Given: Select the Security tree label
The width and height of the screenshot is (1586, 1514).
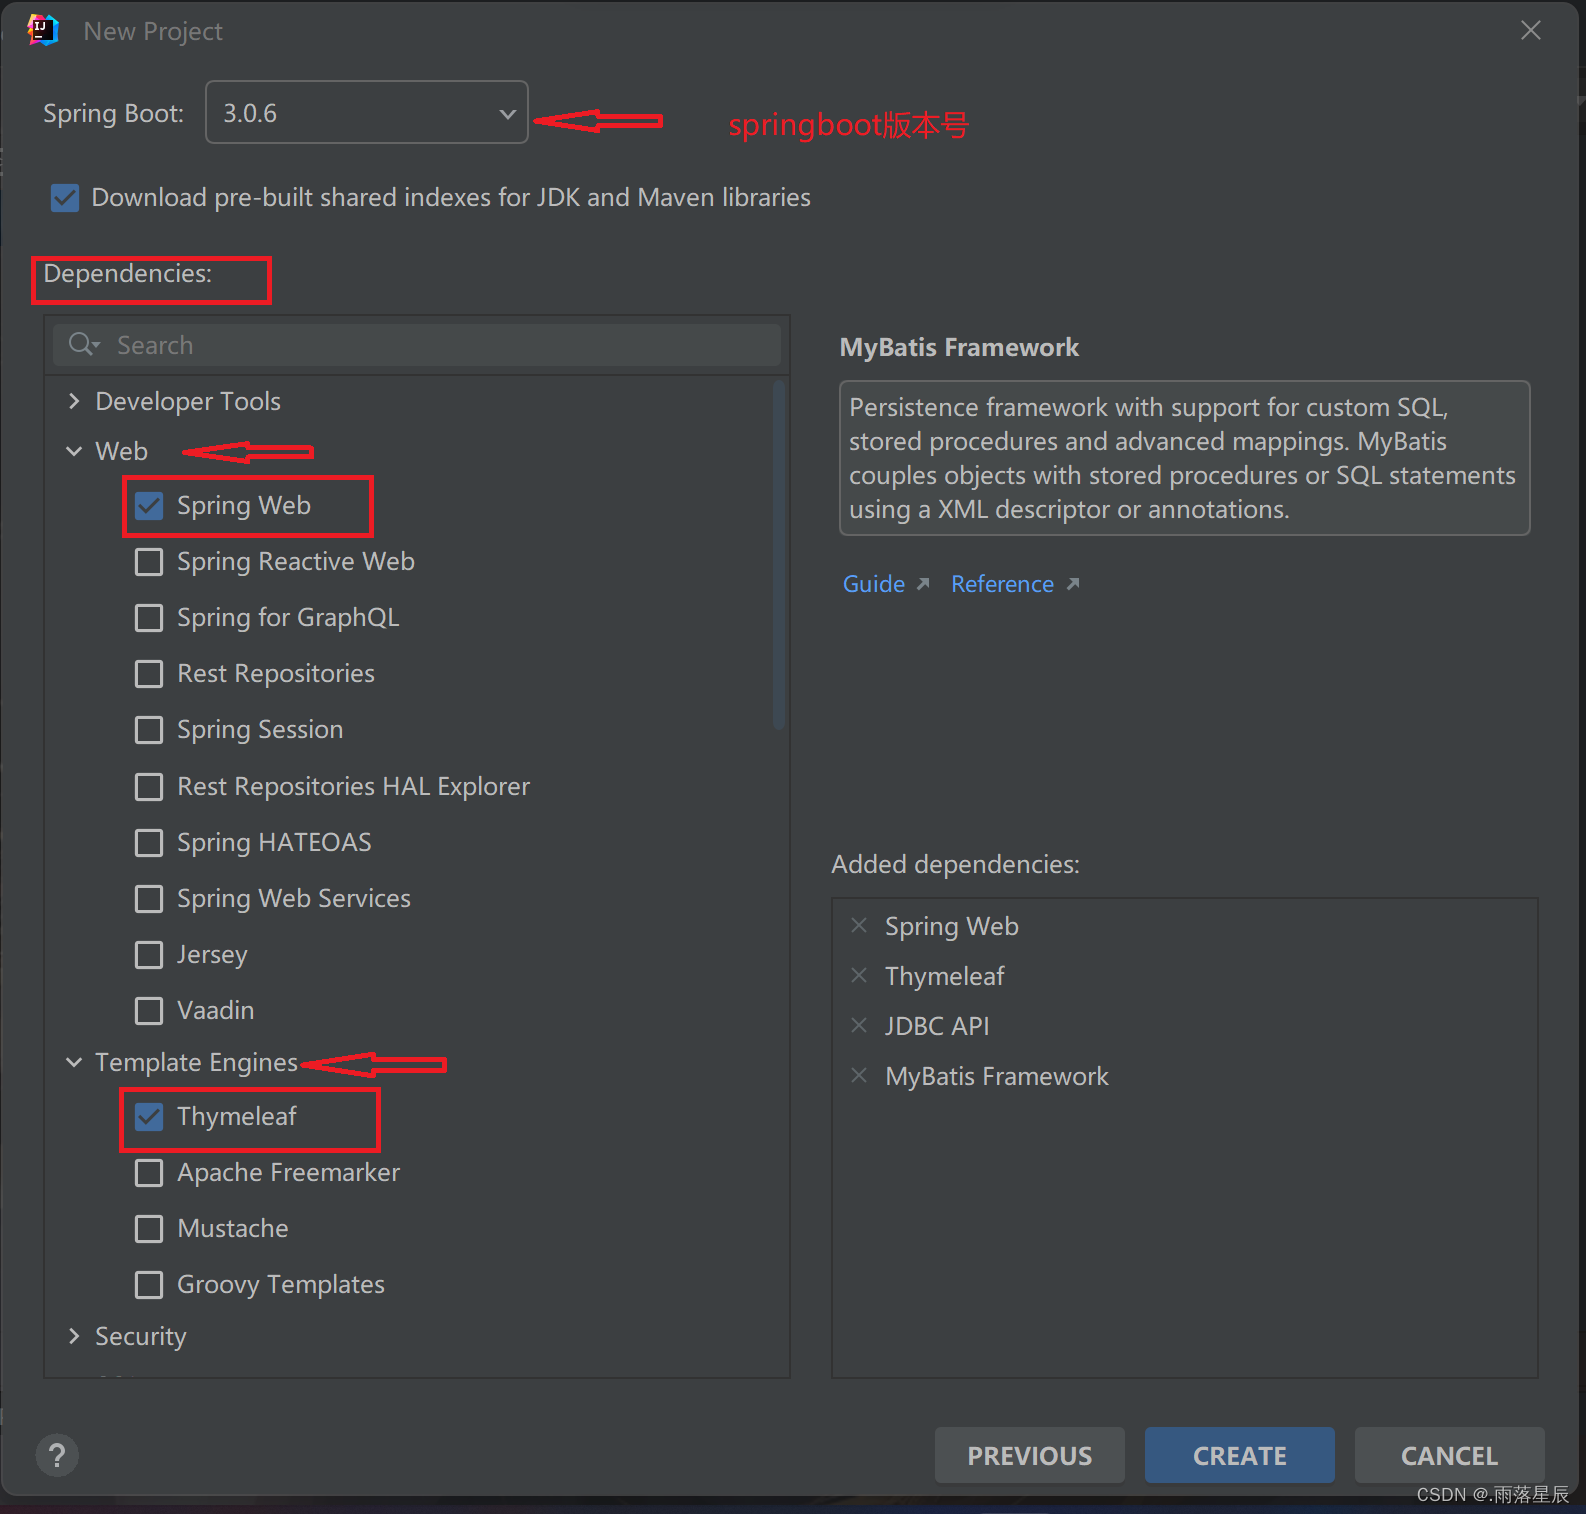Looking at the screenshot, I should coord(141,1336).
